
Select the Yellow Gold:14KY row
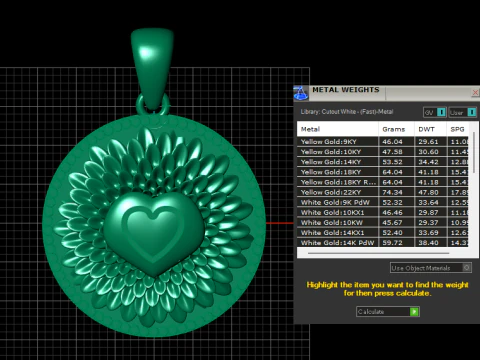[x=382, y=162]
